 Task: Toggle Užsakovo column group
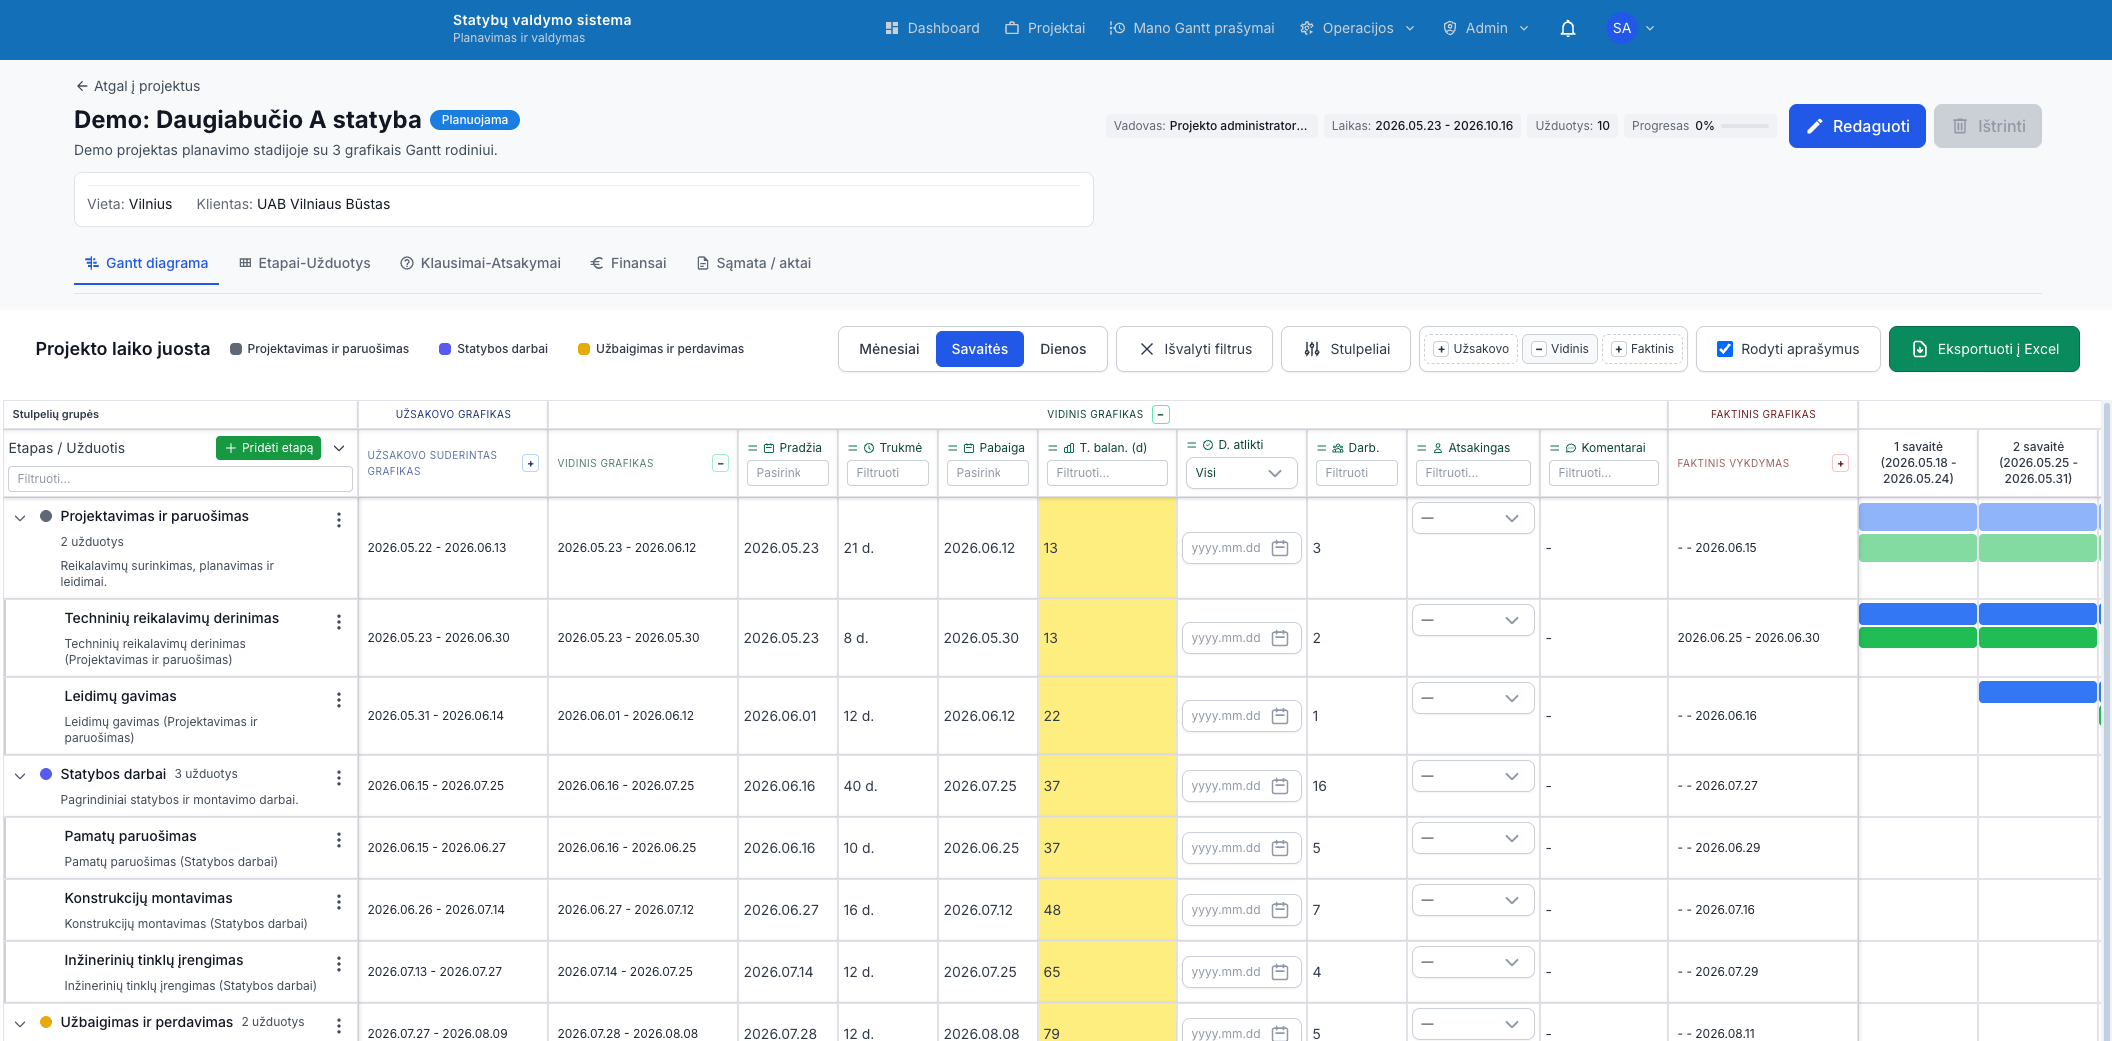[1471, 349]
